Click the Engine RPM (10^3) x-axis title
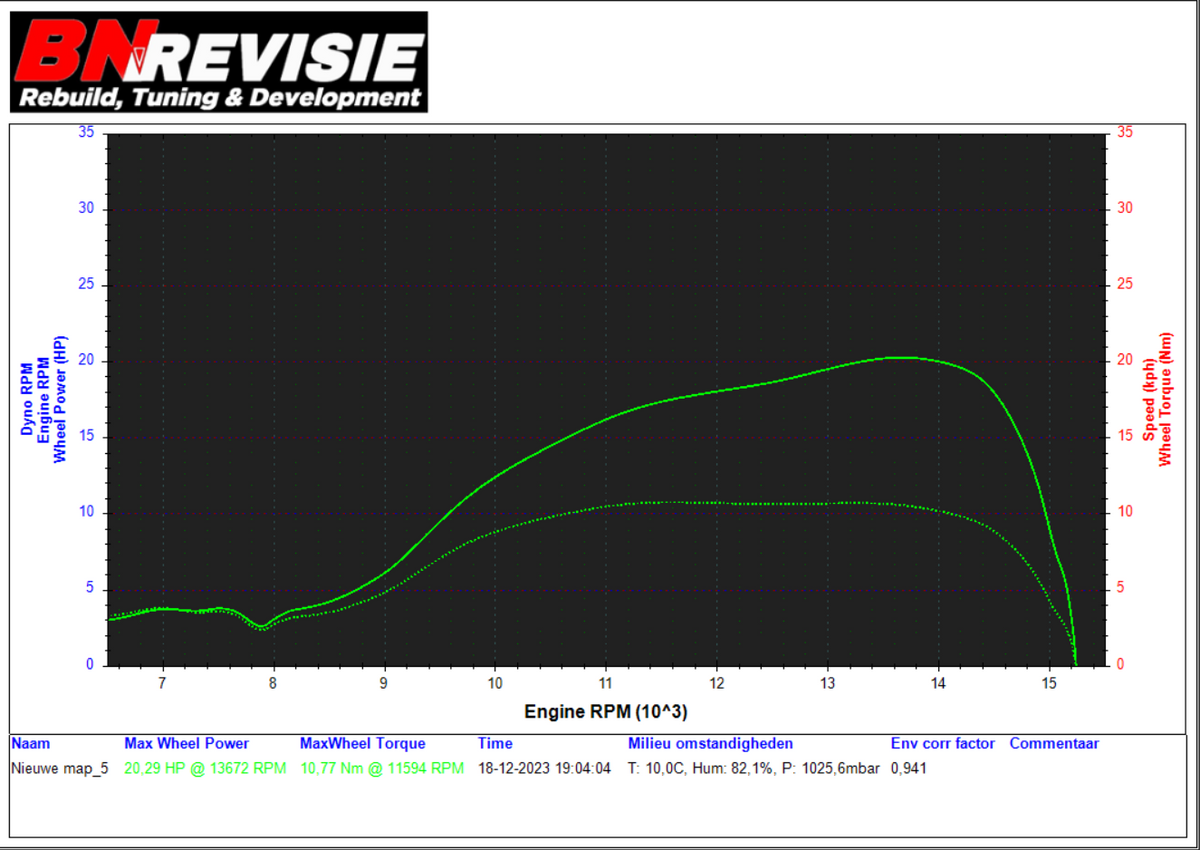 [x=606, y=712]
